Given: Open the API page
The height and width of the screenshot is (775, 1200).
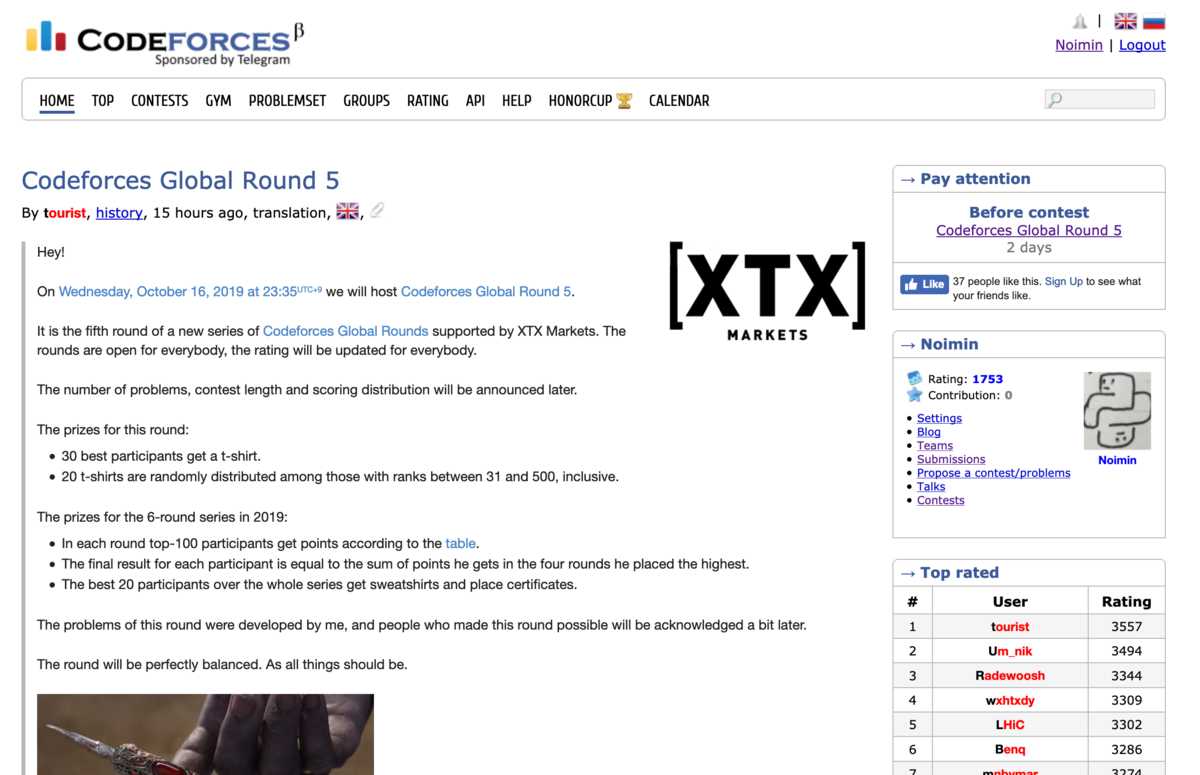Looking at the screenshot, I should 475,100.
